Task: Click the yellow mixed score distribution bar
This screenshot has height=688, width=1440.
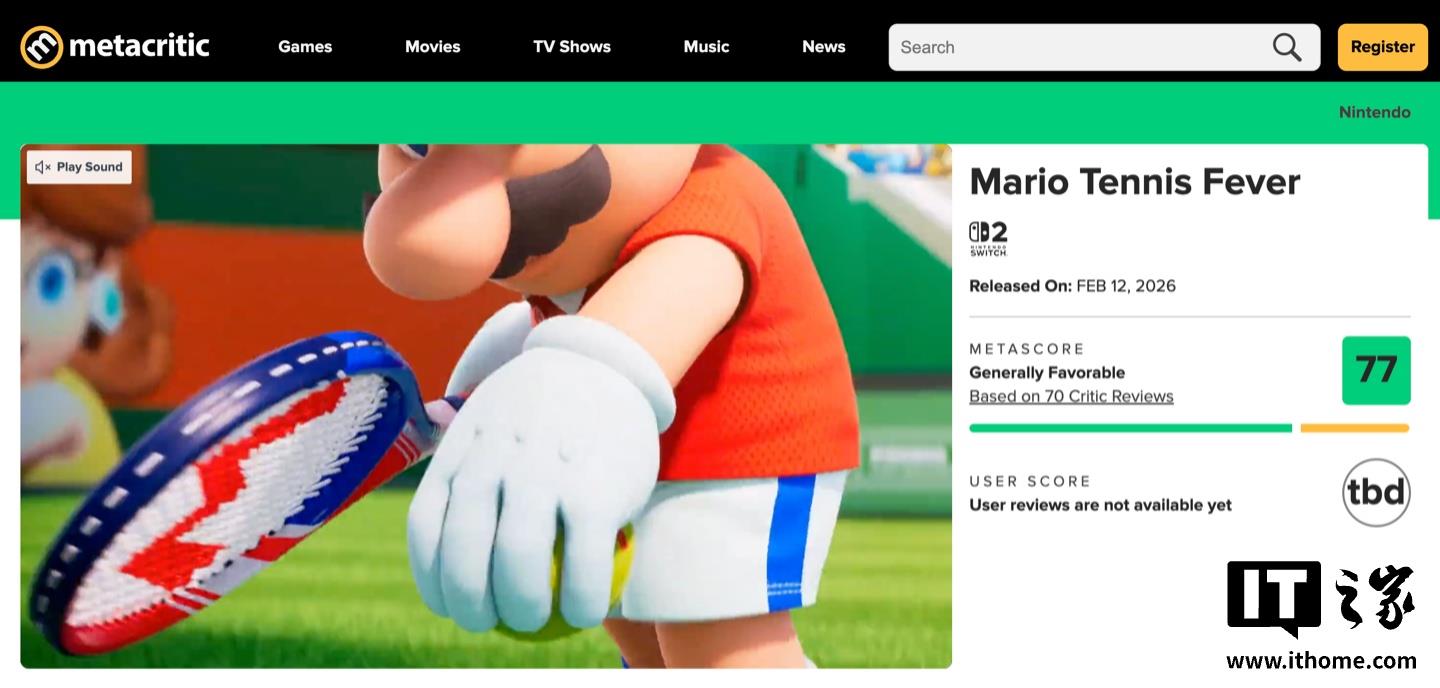Action: pyautogui.click(x=1355, y=428)
